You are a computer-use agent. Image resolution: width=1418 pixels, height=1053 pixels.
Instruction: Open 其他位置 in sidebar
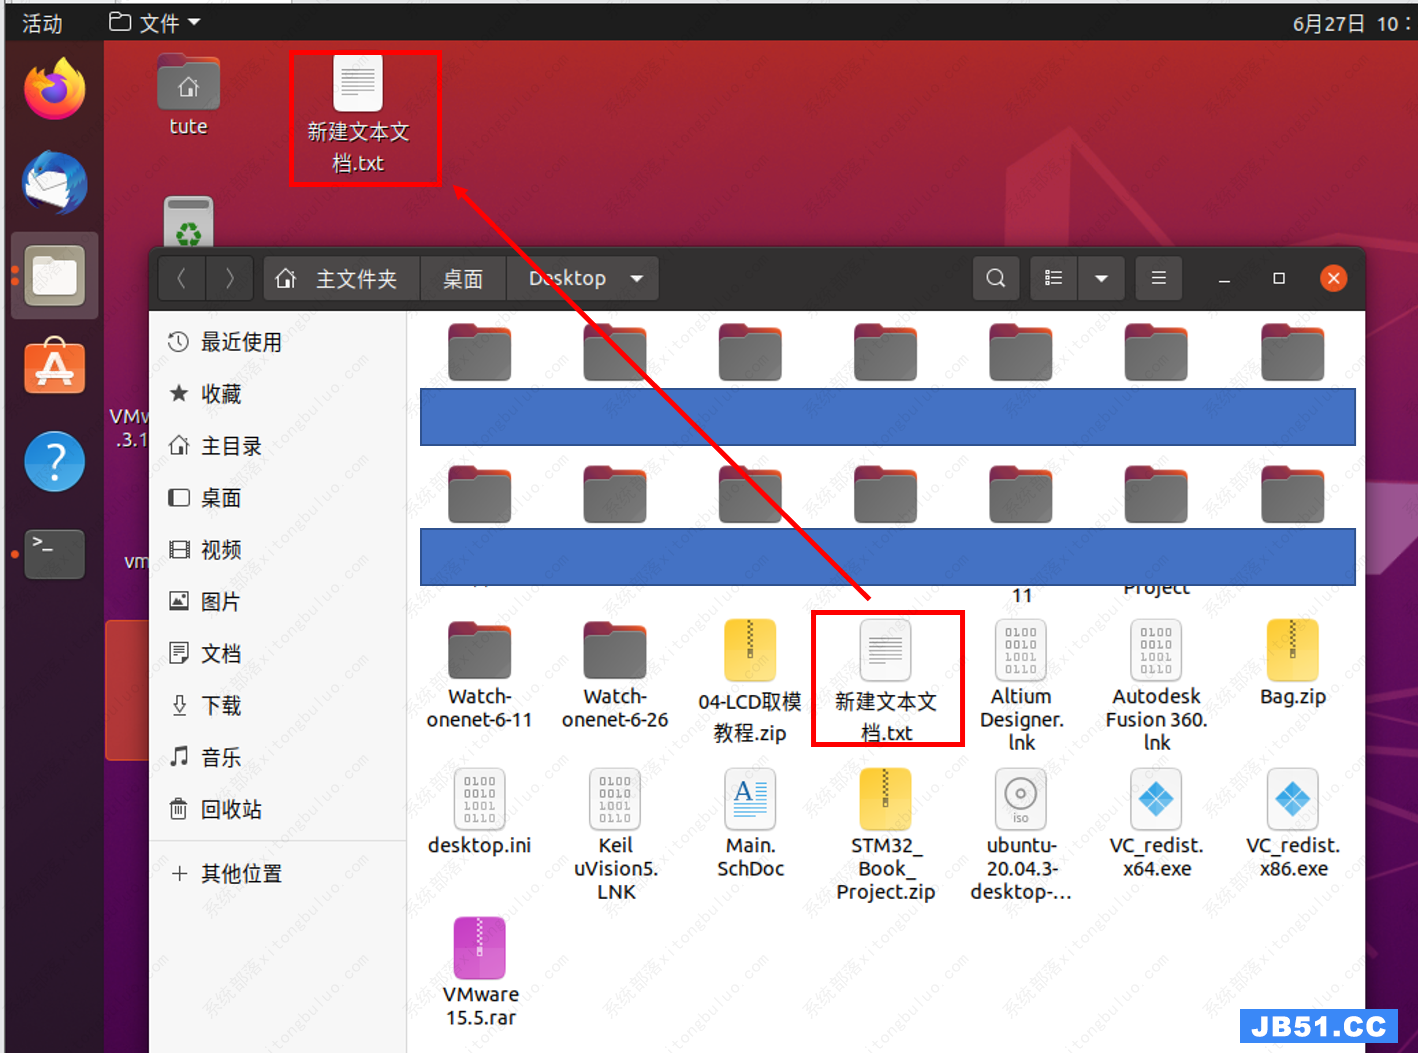coord(240,874)
